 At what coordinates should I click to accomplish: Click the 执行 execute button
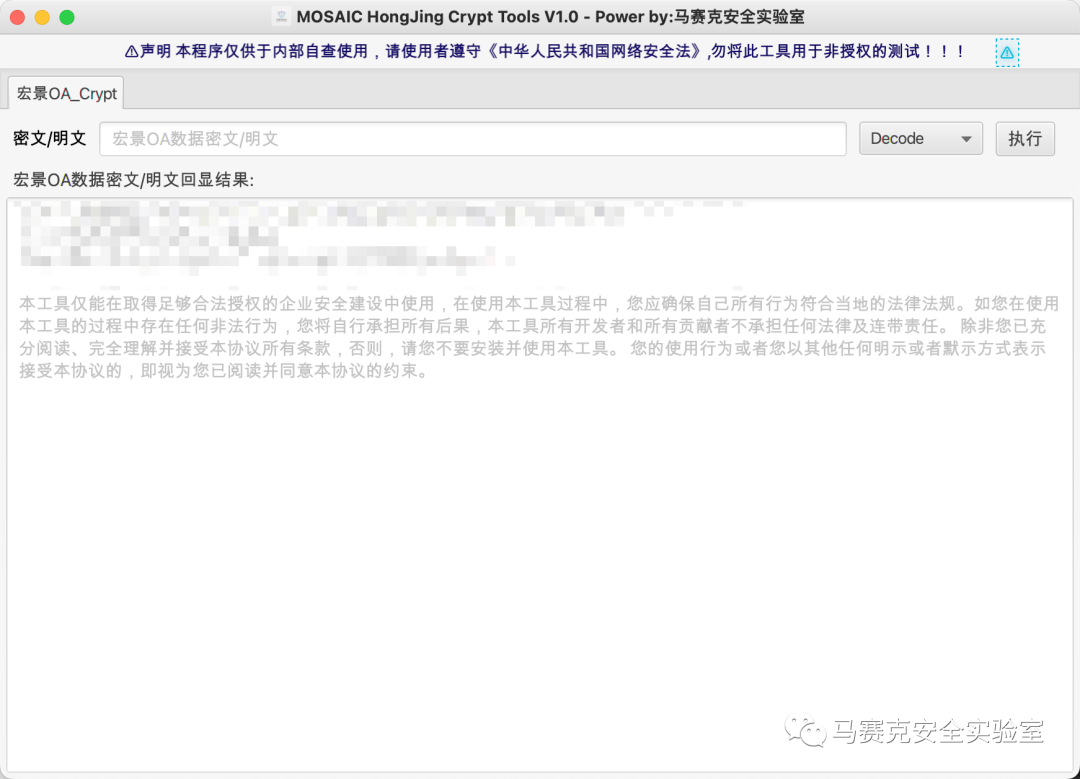point(1024,138)
